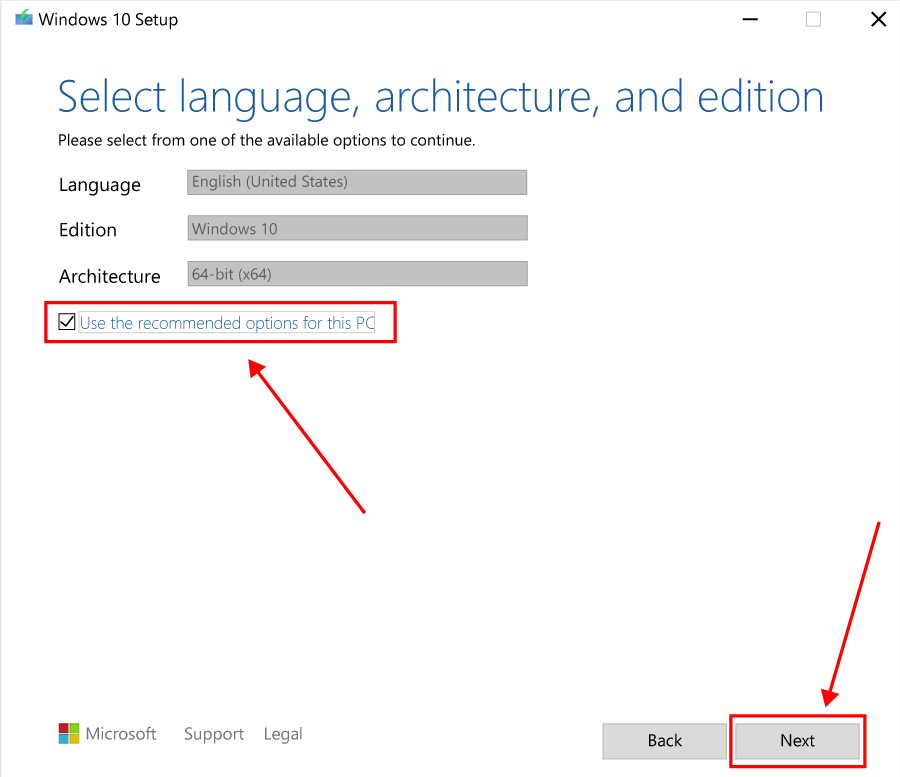Open the Language dropdown showing English (United States)
The width and height of the screenshot is (900, 777).
357,182
